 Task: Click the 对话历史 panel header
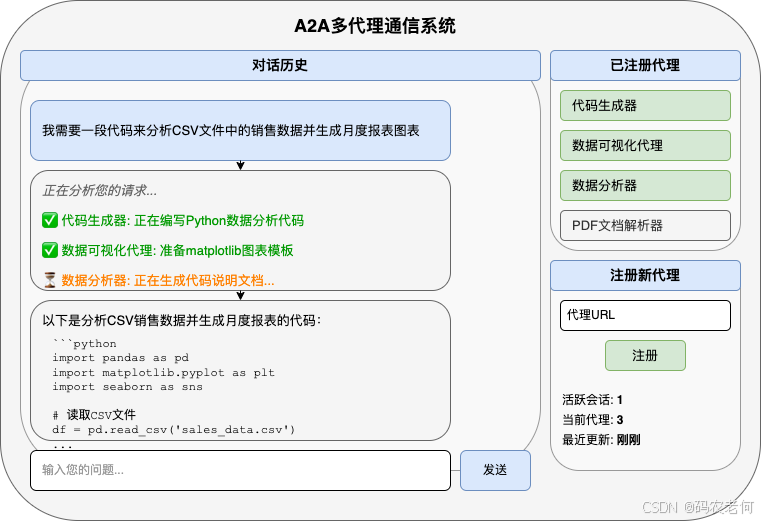click(280, 65)
